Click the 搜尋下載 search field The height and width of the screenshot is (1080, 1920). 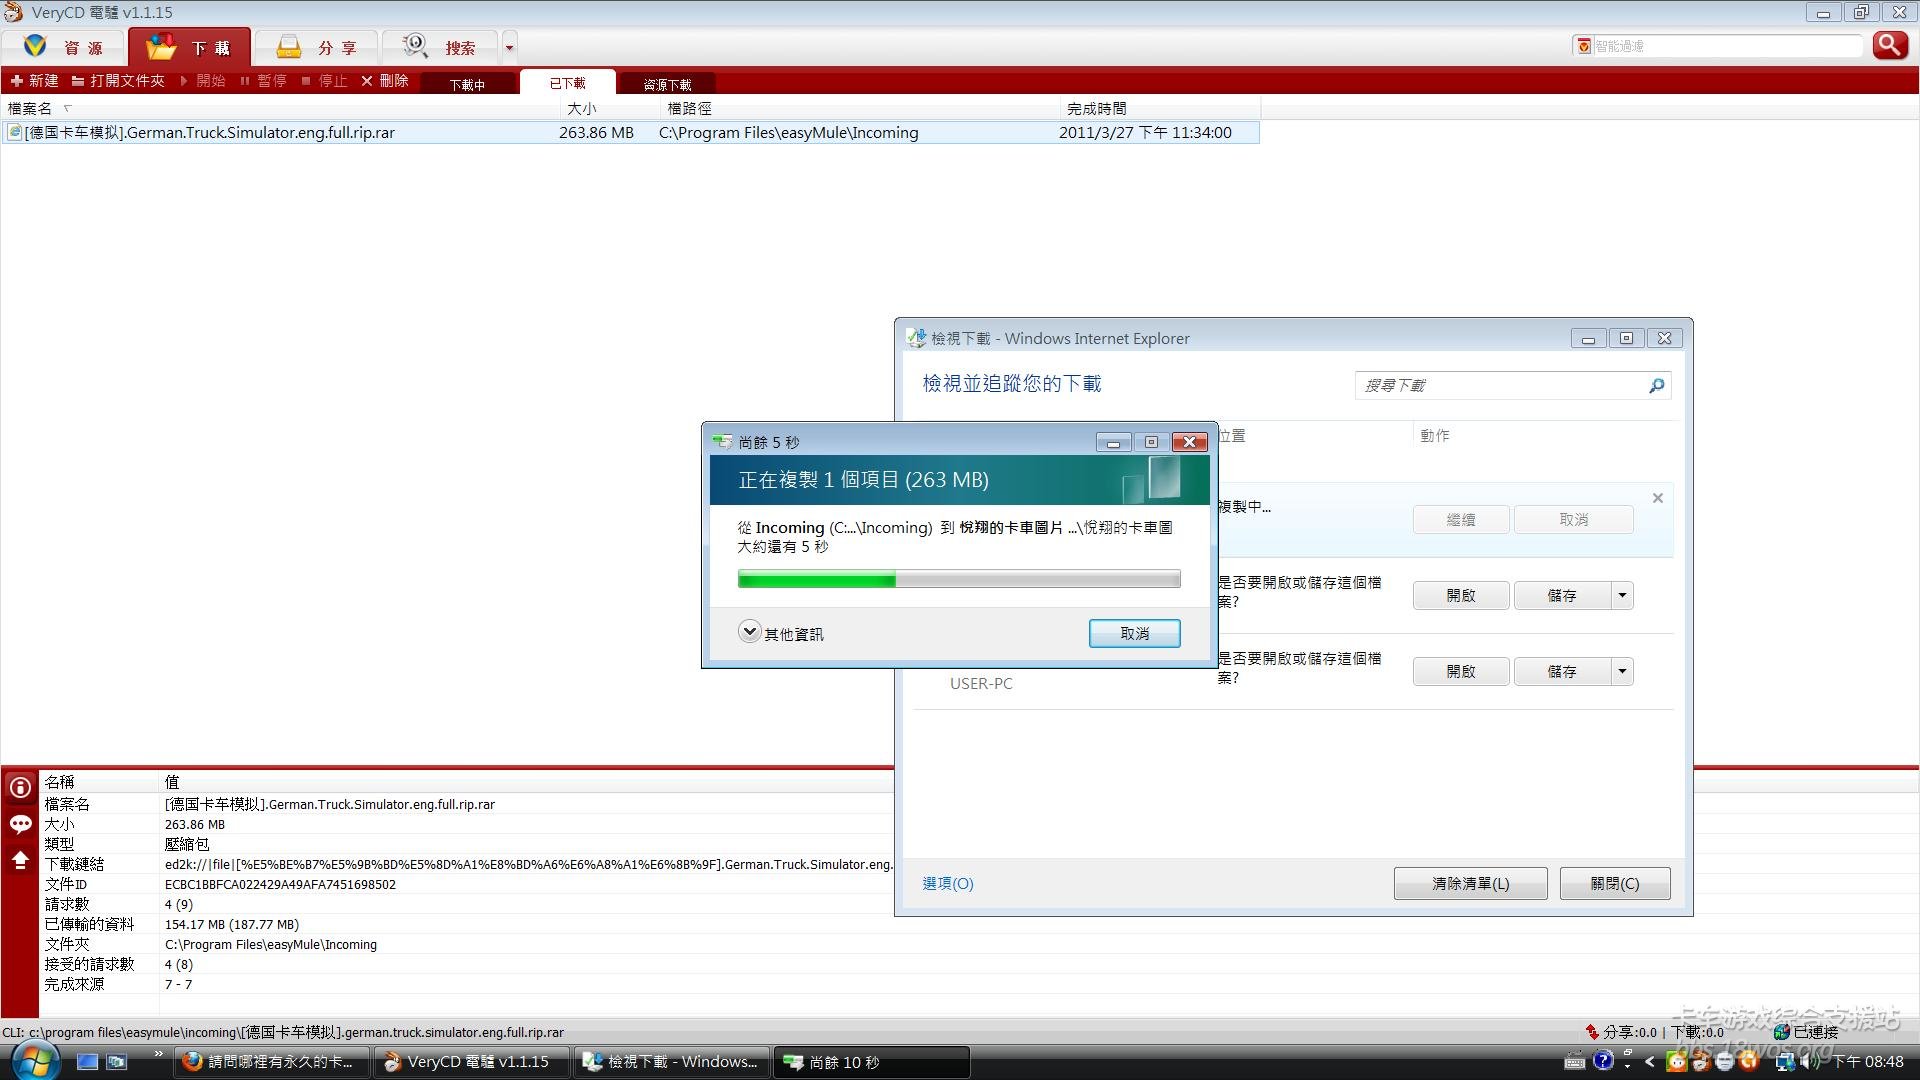tap(1500, 385)
